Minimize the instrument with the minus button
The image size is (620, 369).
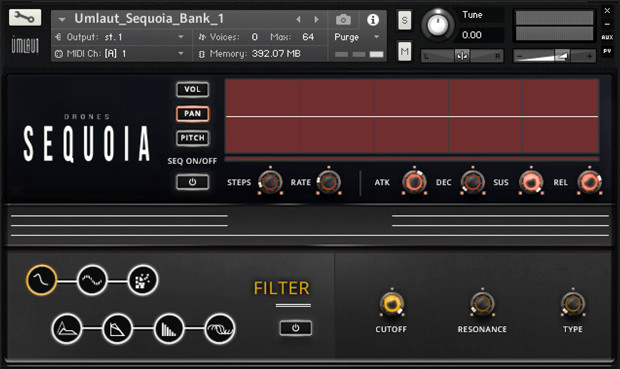(607, 24)
